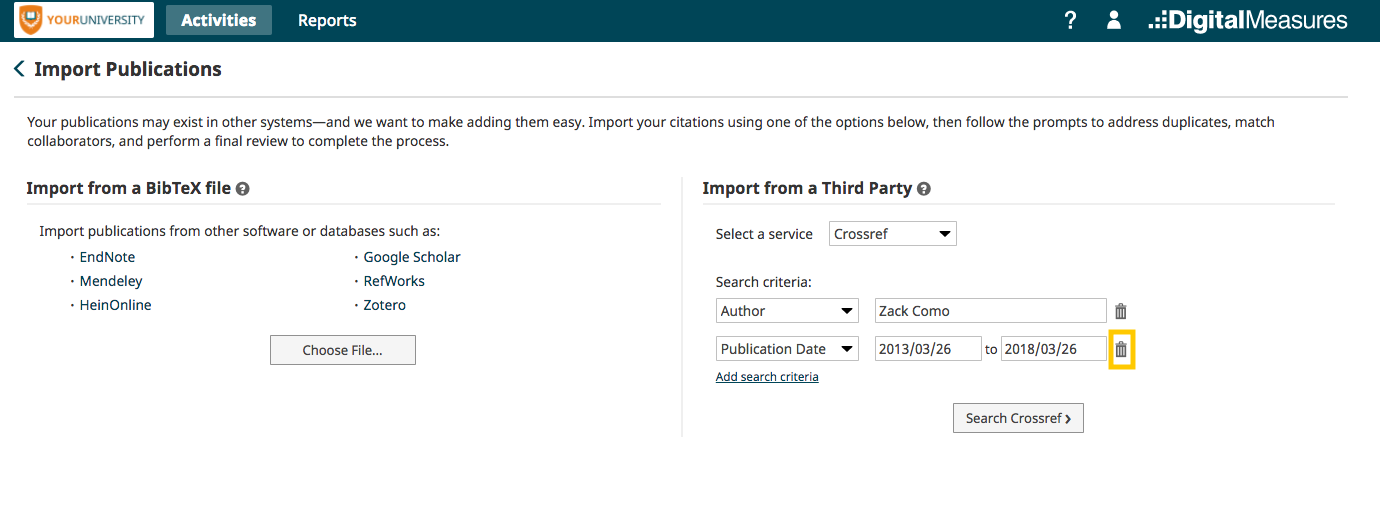The height and width of the screenshot is (514, 1380).
Task: Click the Add search criteria link
Action: click(x=767, y=377)
